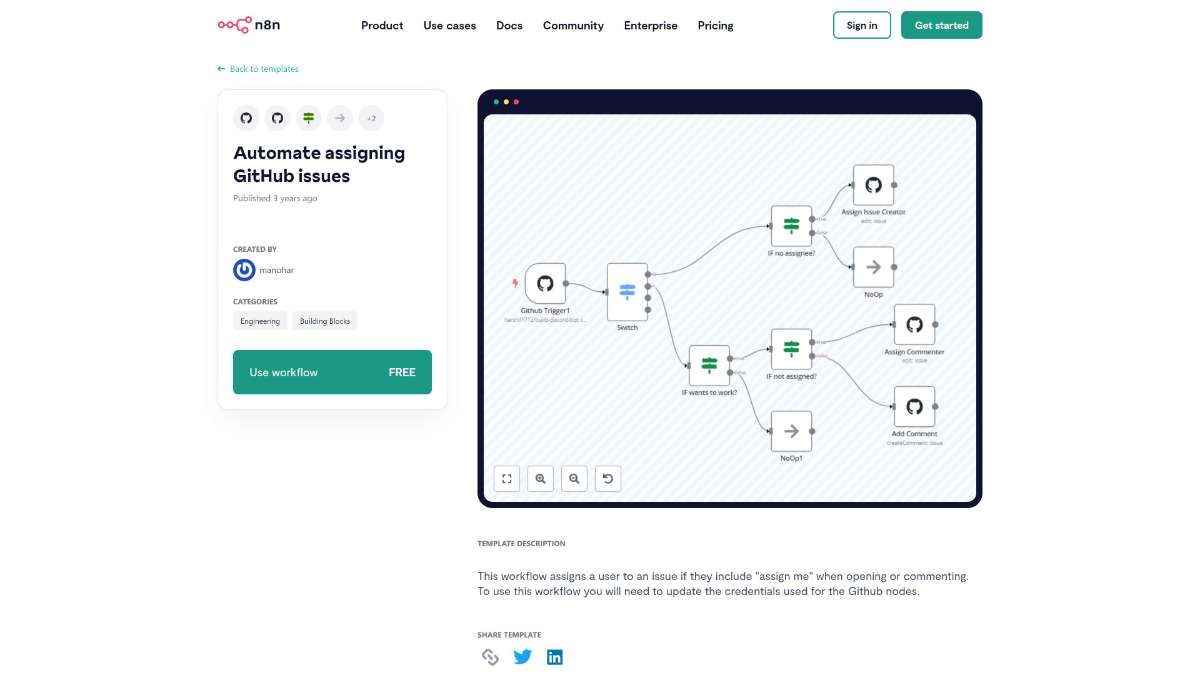Share the template on LinkedIn
1200x675 pixels.
tap(555, 657)
